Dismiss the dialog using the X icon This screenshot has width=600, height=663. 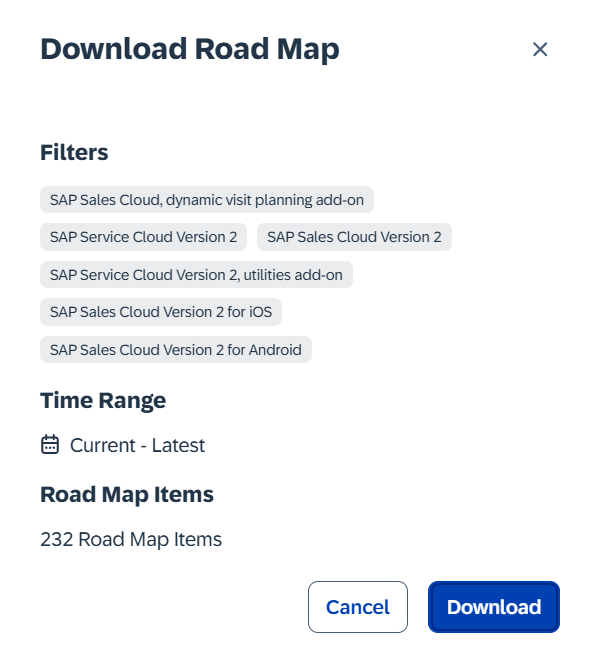tap(540, 49)
